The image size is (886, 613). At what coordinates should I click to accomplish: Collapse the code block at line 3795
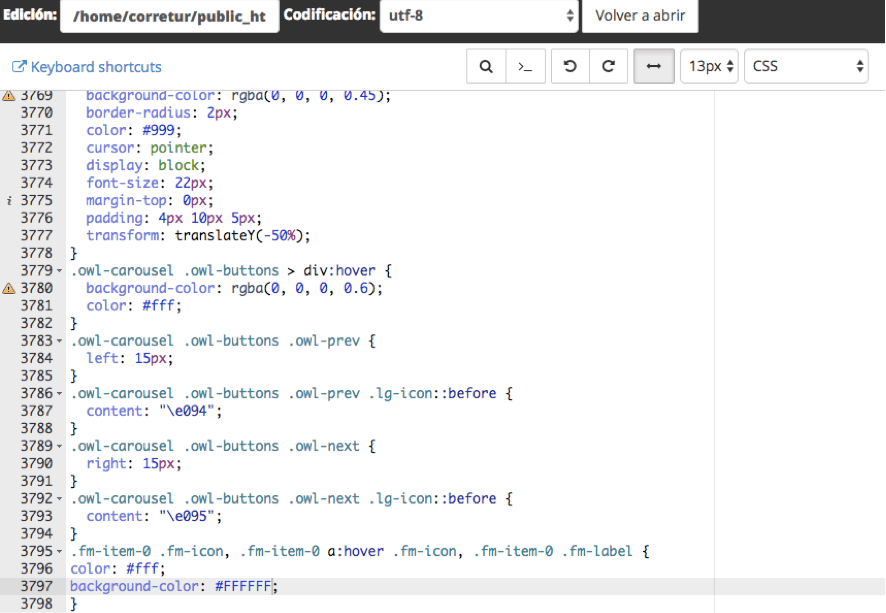(59, 551)
